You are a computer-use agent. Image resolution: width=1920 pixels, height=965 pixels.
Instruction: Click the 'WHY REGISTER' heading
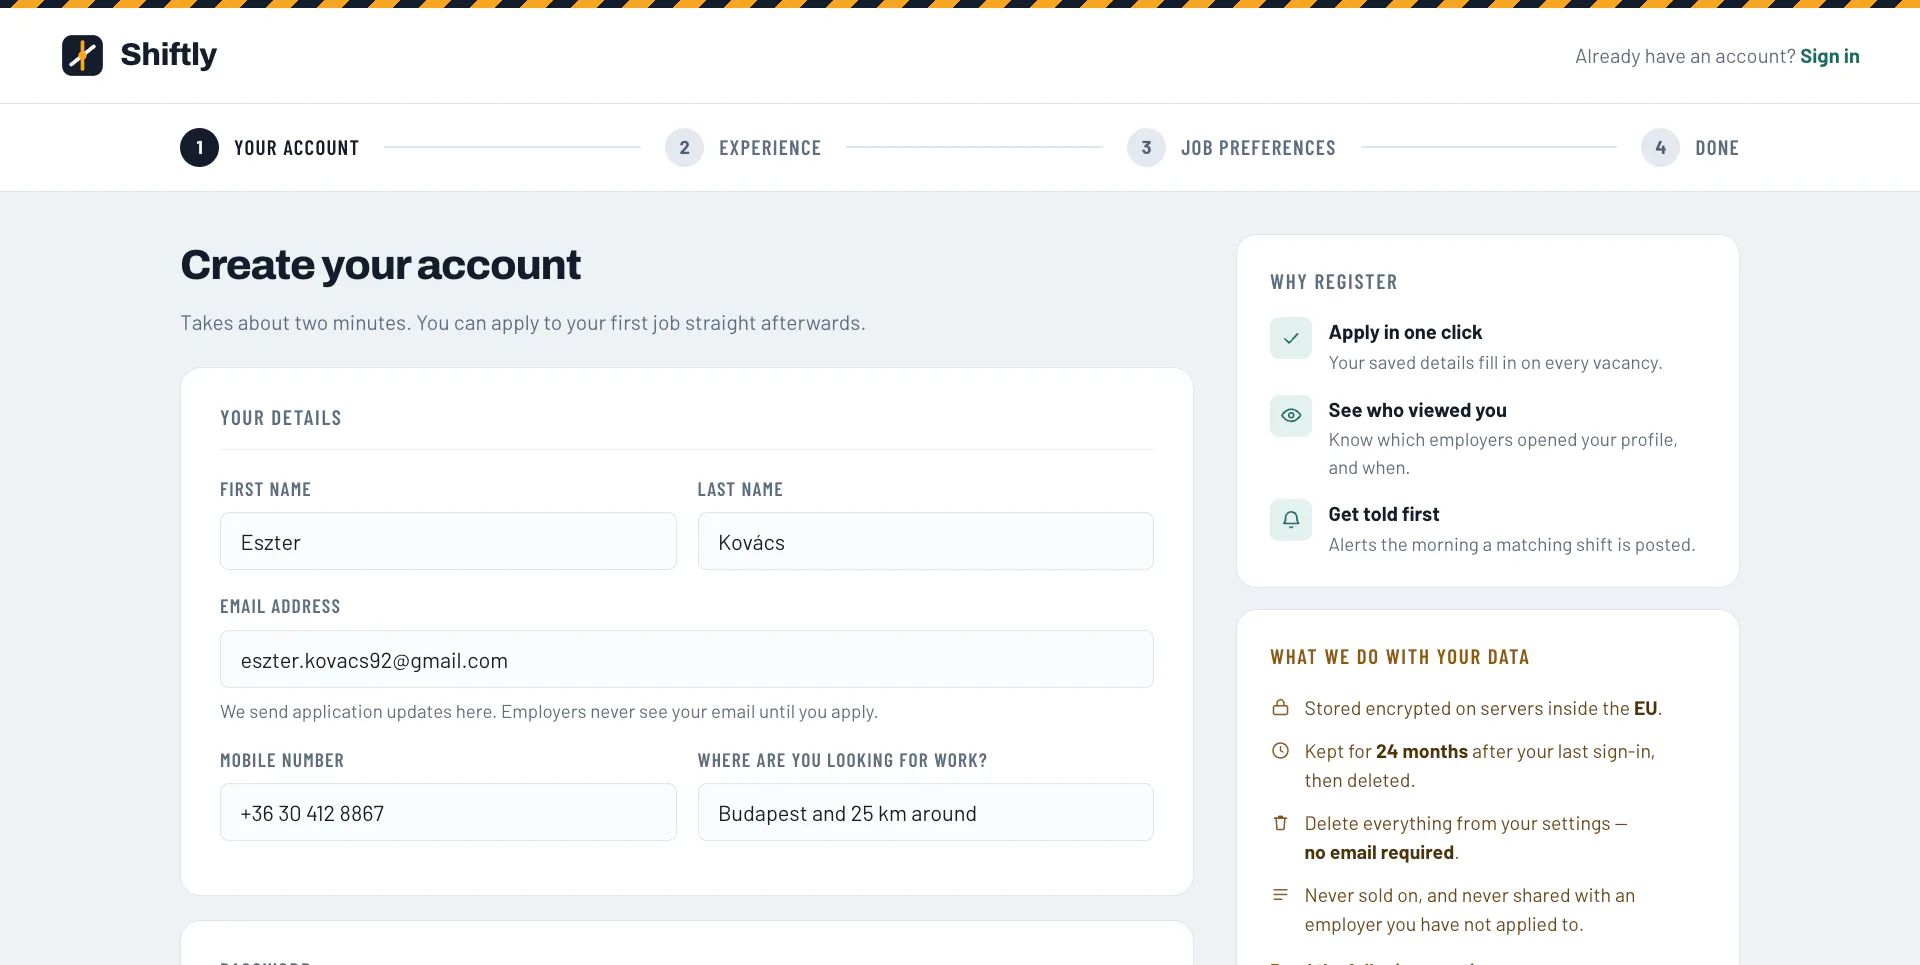[x=1334, y=282]
